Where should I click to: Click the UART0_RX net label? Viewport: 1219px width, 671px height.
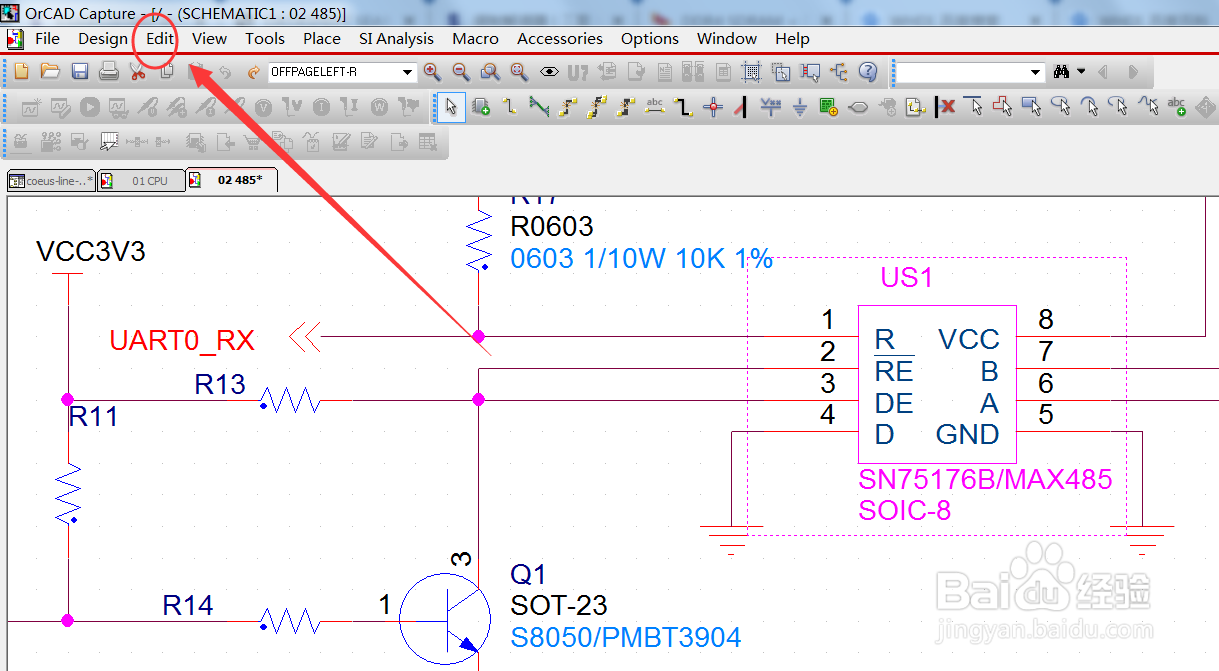(182, 341)
